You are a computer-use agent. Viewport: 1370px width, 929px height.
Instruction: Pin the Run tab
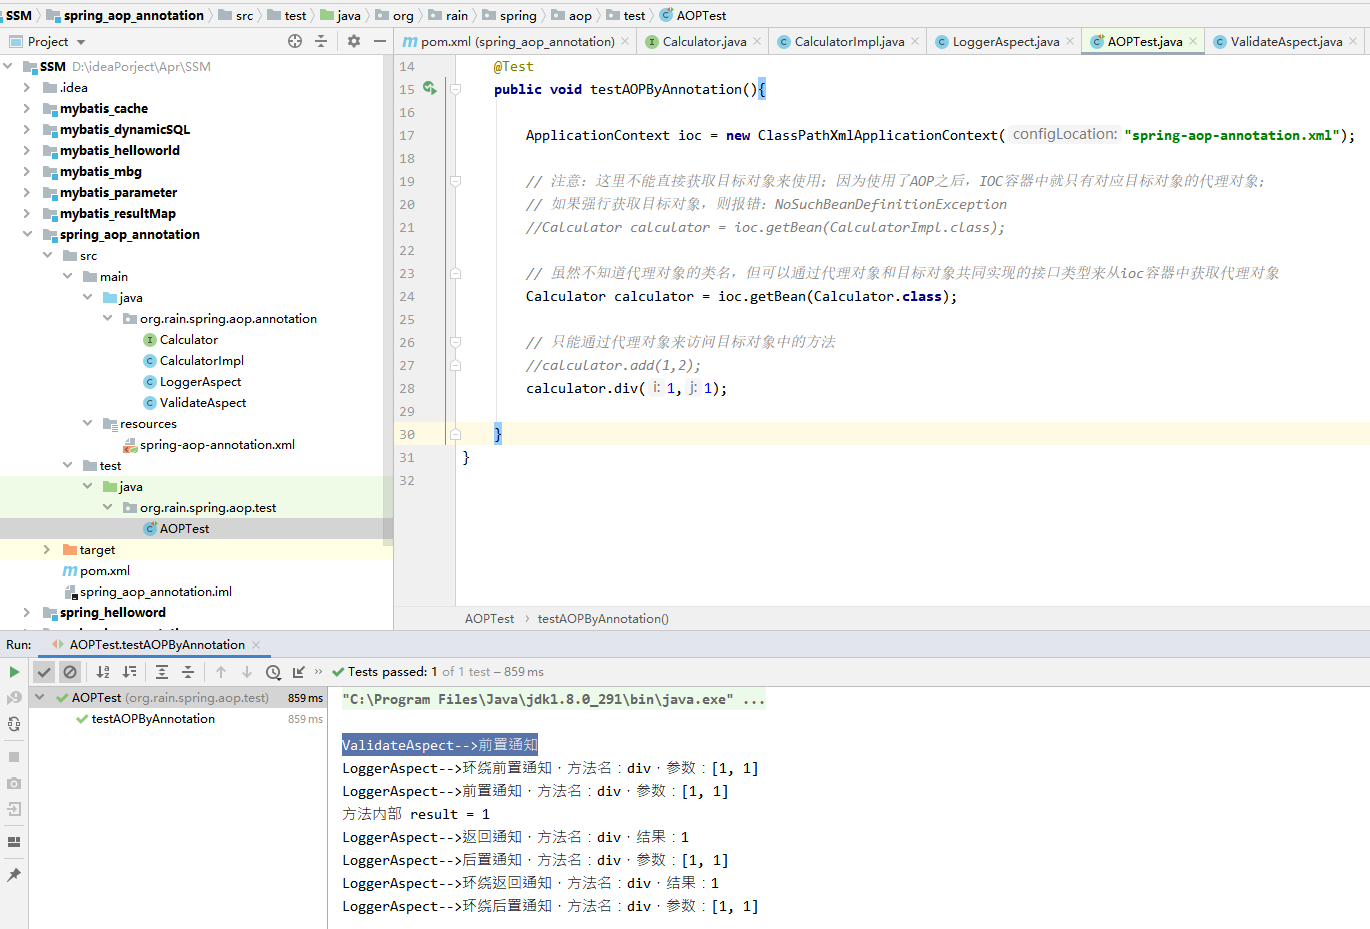pos(14,875)
